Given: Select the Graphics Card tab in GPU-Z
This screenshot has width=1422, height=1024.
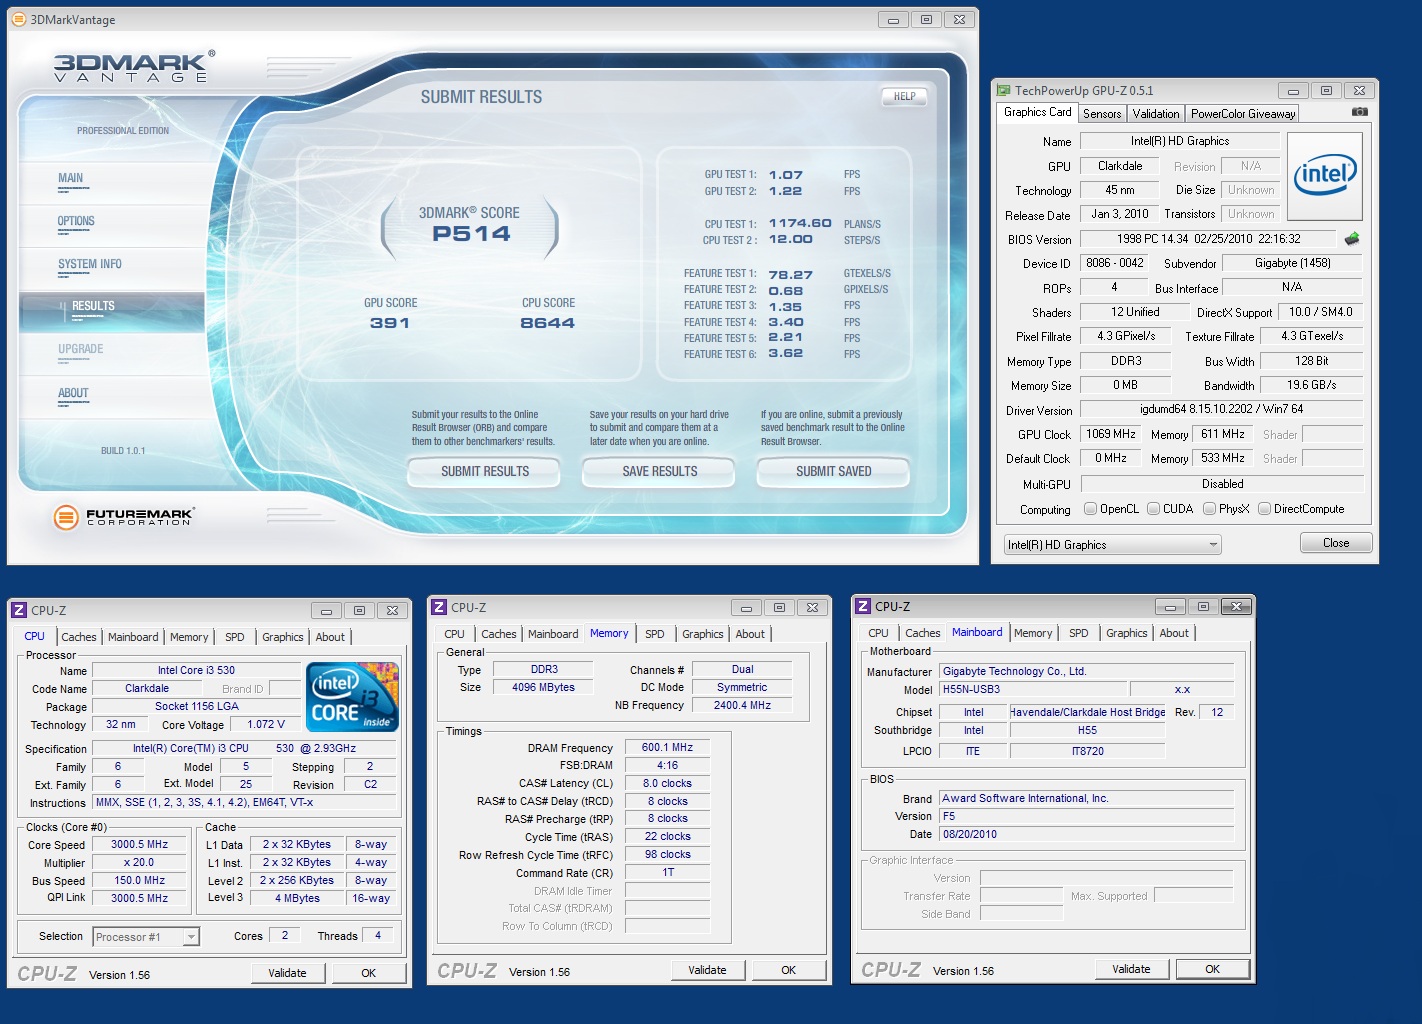Looking at the screenshot, I should coord(1038,112).
